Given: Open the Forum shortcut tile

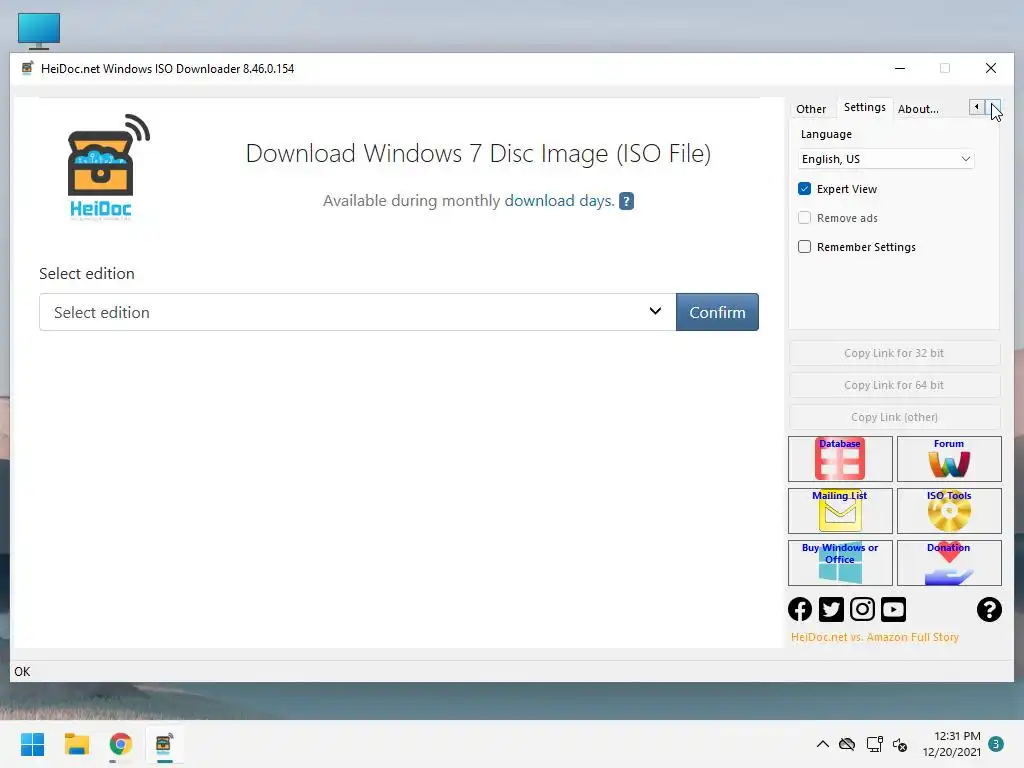Looking at the screenshot, I should (949, 458).
